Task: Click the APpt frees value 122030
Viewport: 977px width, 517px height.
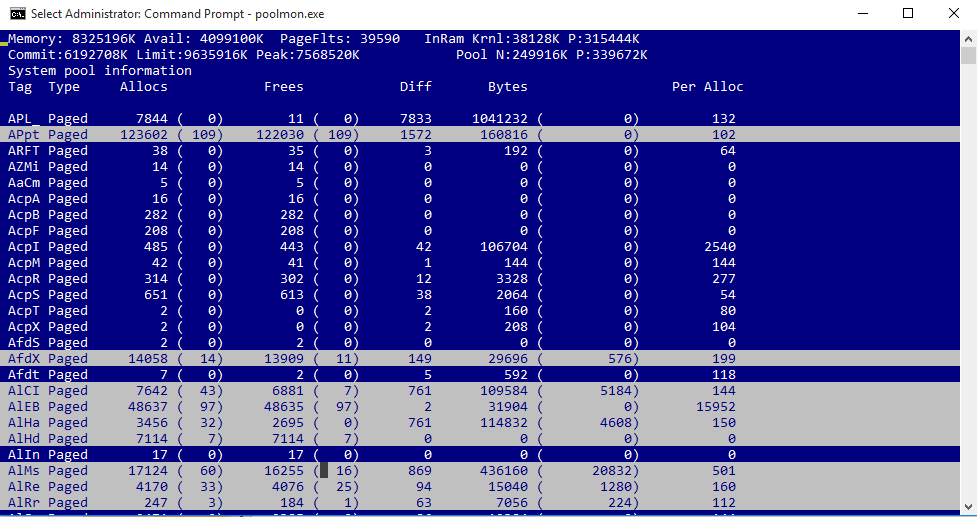Action: click(x=280, y=135)
